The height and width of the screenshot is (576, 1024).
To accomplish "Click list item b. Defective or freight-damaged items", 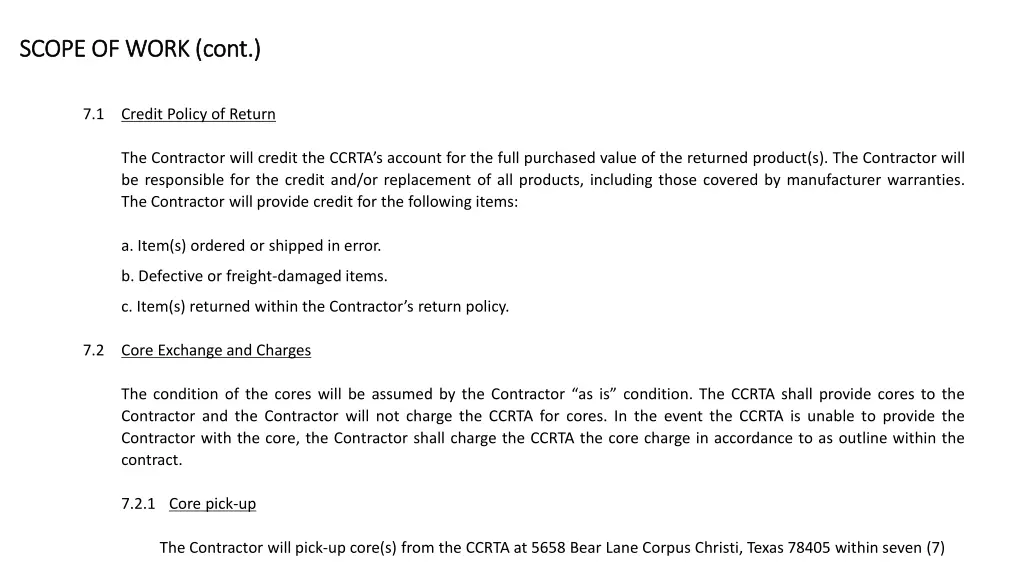I will click(254, 276).
